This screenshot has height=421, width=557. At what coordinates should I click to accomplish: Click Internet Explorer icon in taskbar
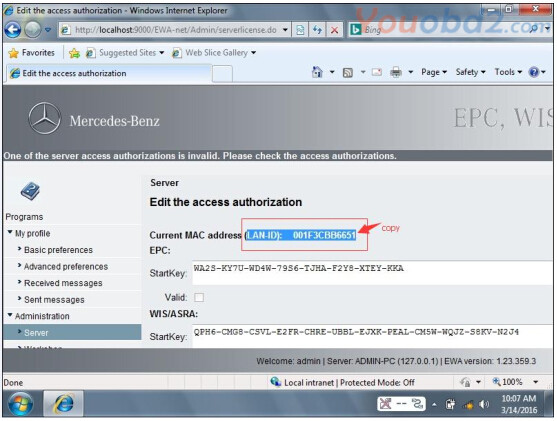(x=64, y=403)
